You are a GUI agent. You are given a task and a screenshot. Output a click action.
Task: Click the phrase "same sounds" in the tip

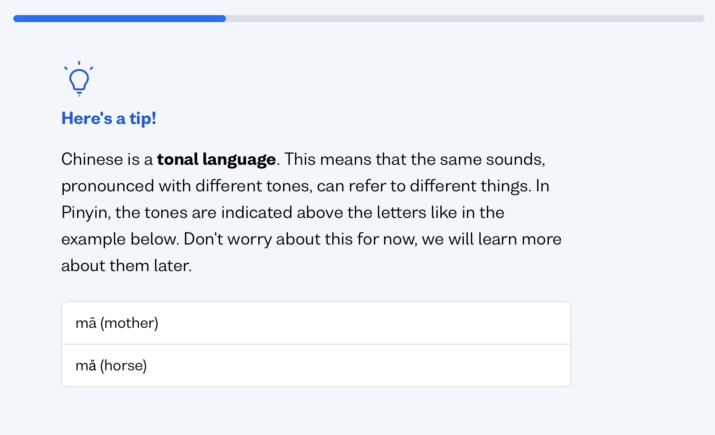tap(492, 160)
